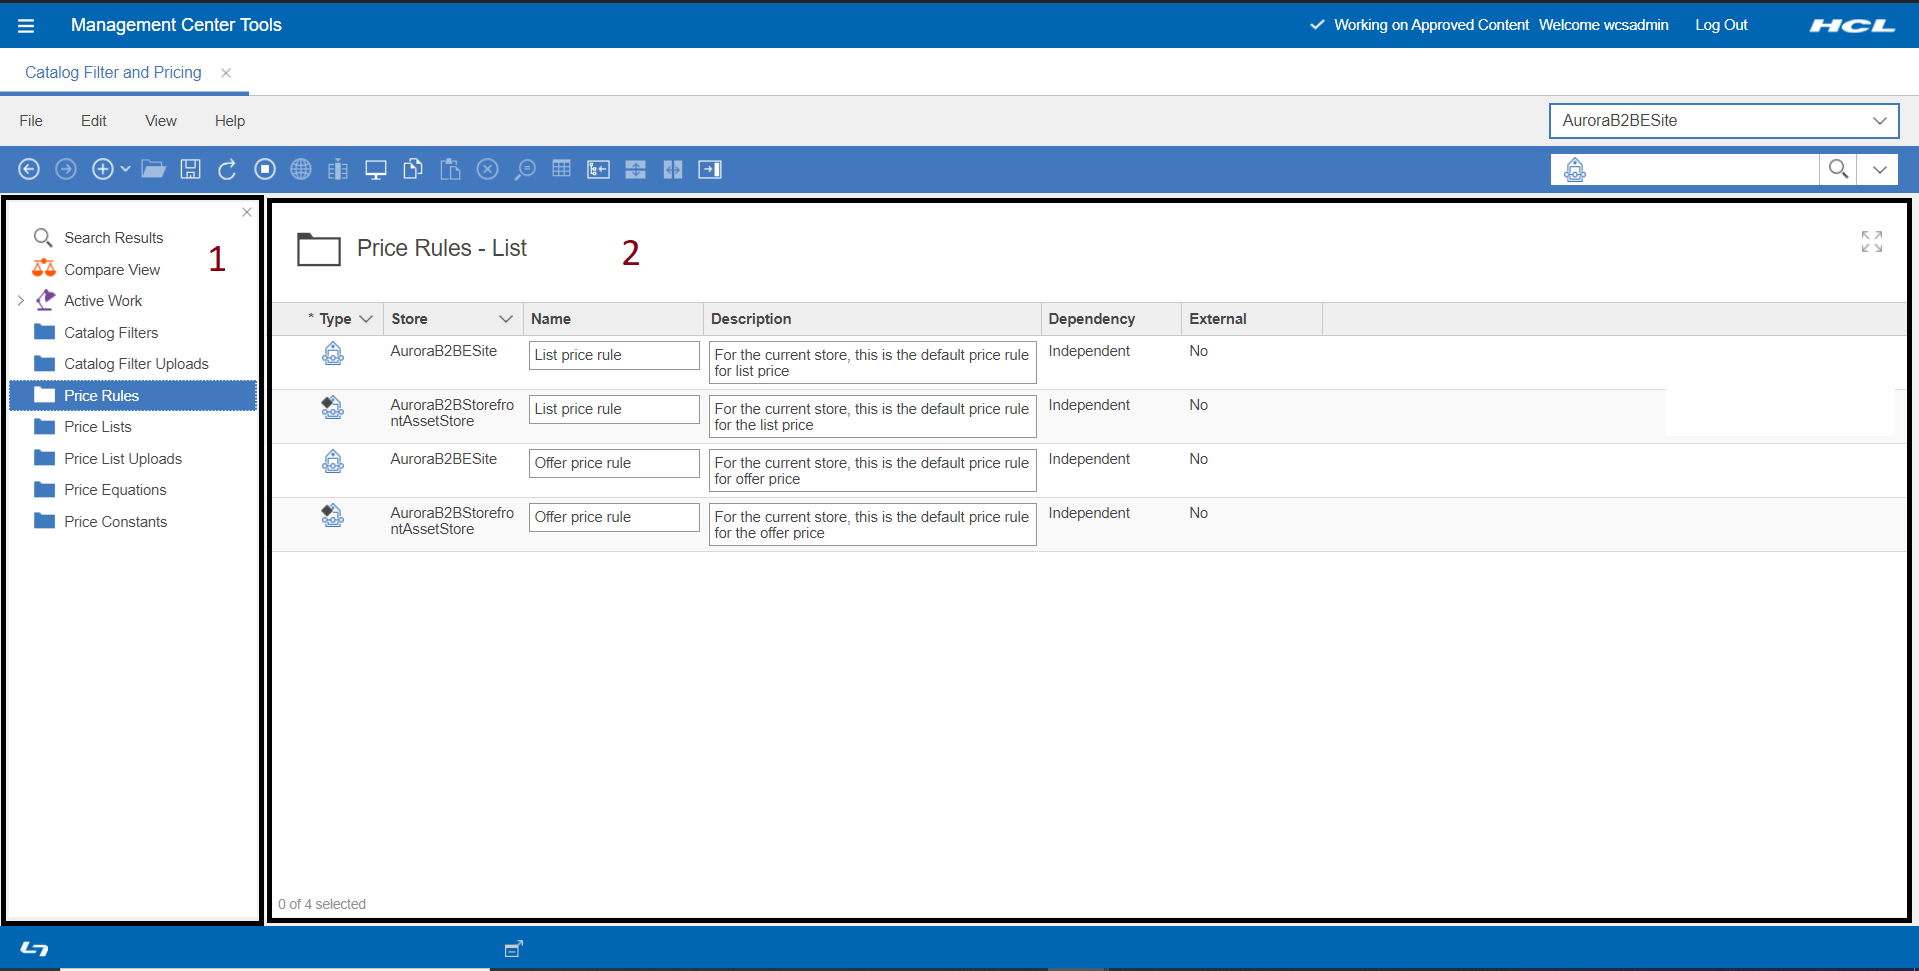Open the Edit menu

click(x=94, y=121)
